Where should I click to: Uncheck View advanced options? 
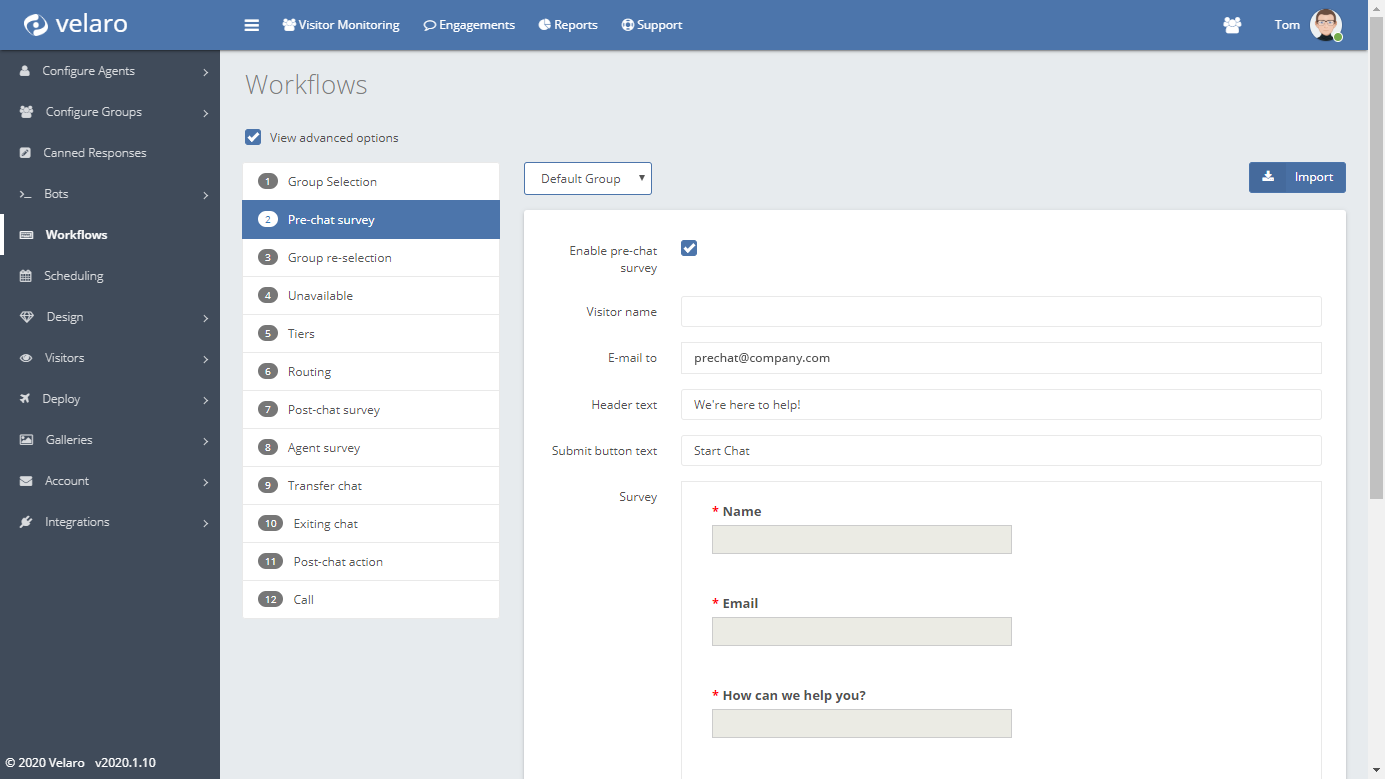253,137
